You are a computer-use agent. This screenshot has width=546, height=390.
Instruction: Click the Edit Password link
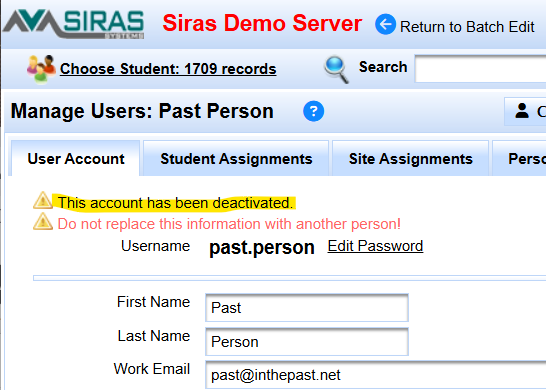[x=375, y=246]
